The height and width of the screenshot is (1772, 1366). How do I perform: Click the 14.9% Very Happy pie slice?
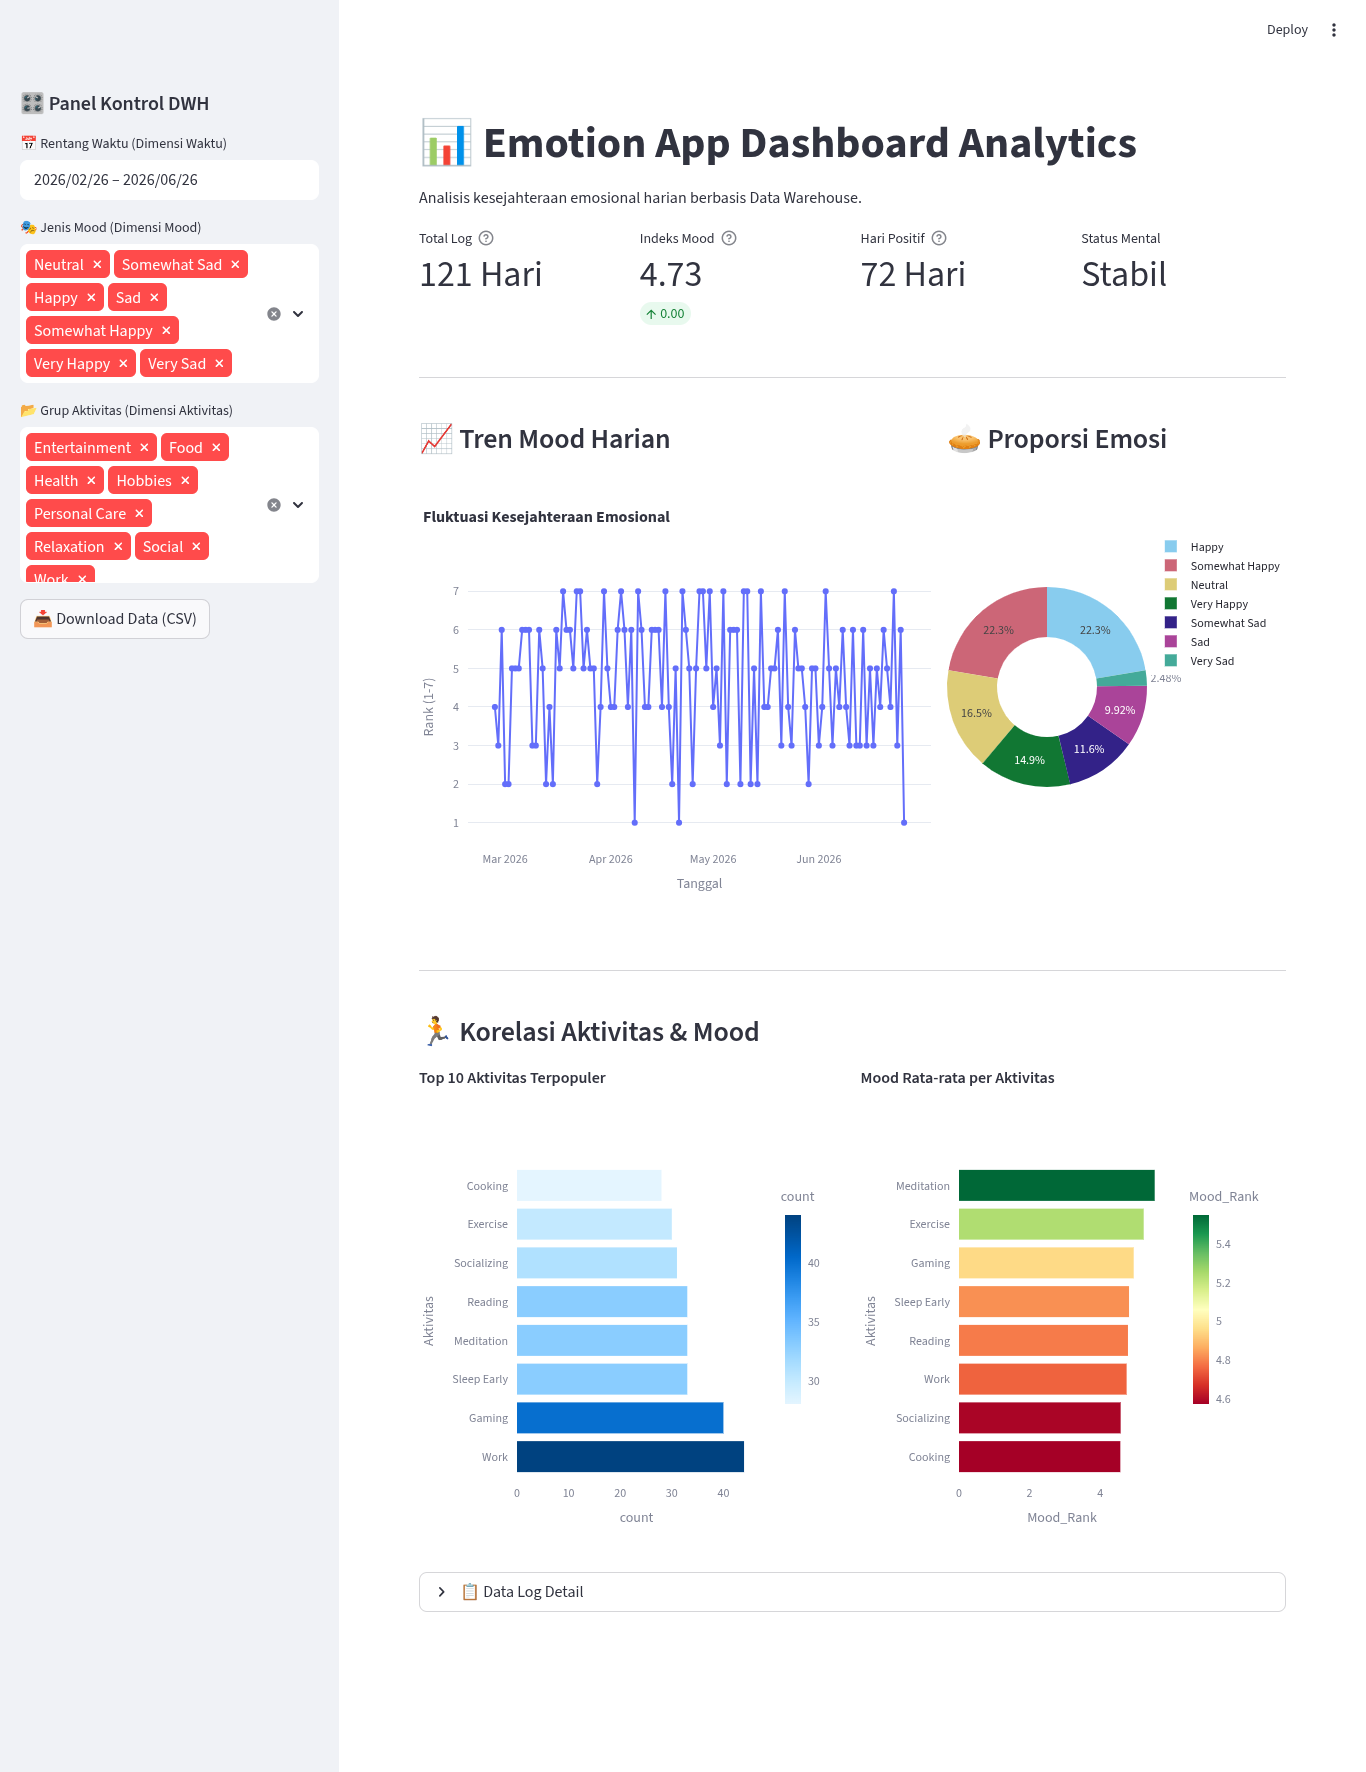click(1028, 761)
